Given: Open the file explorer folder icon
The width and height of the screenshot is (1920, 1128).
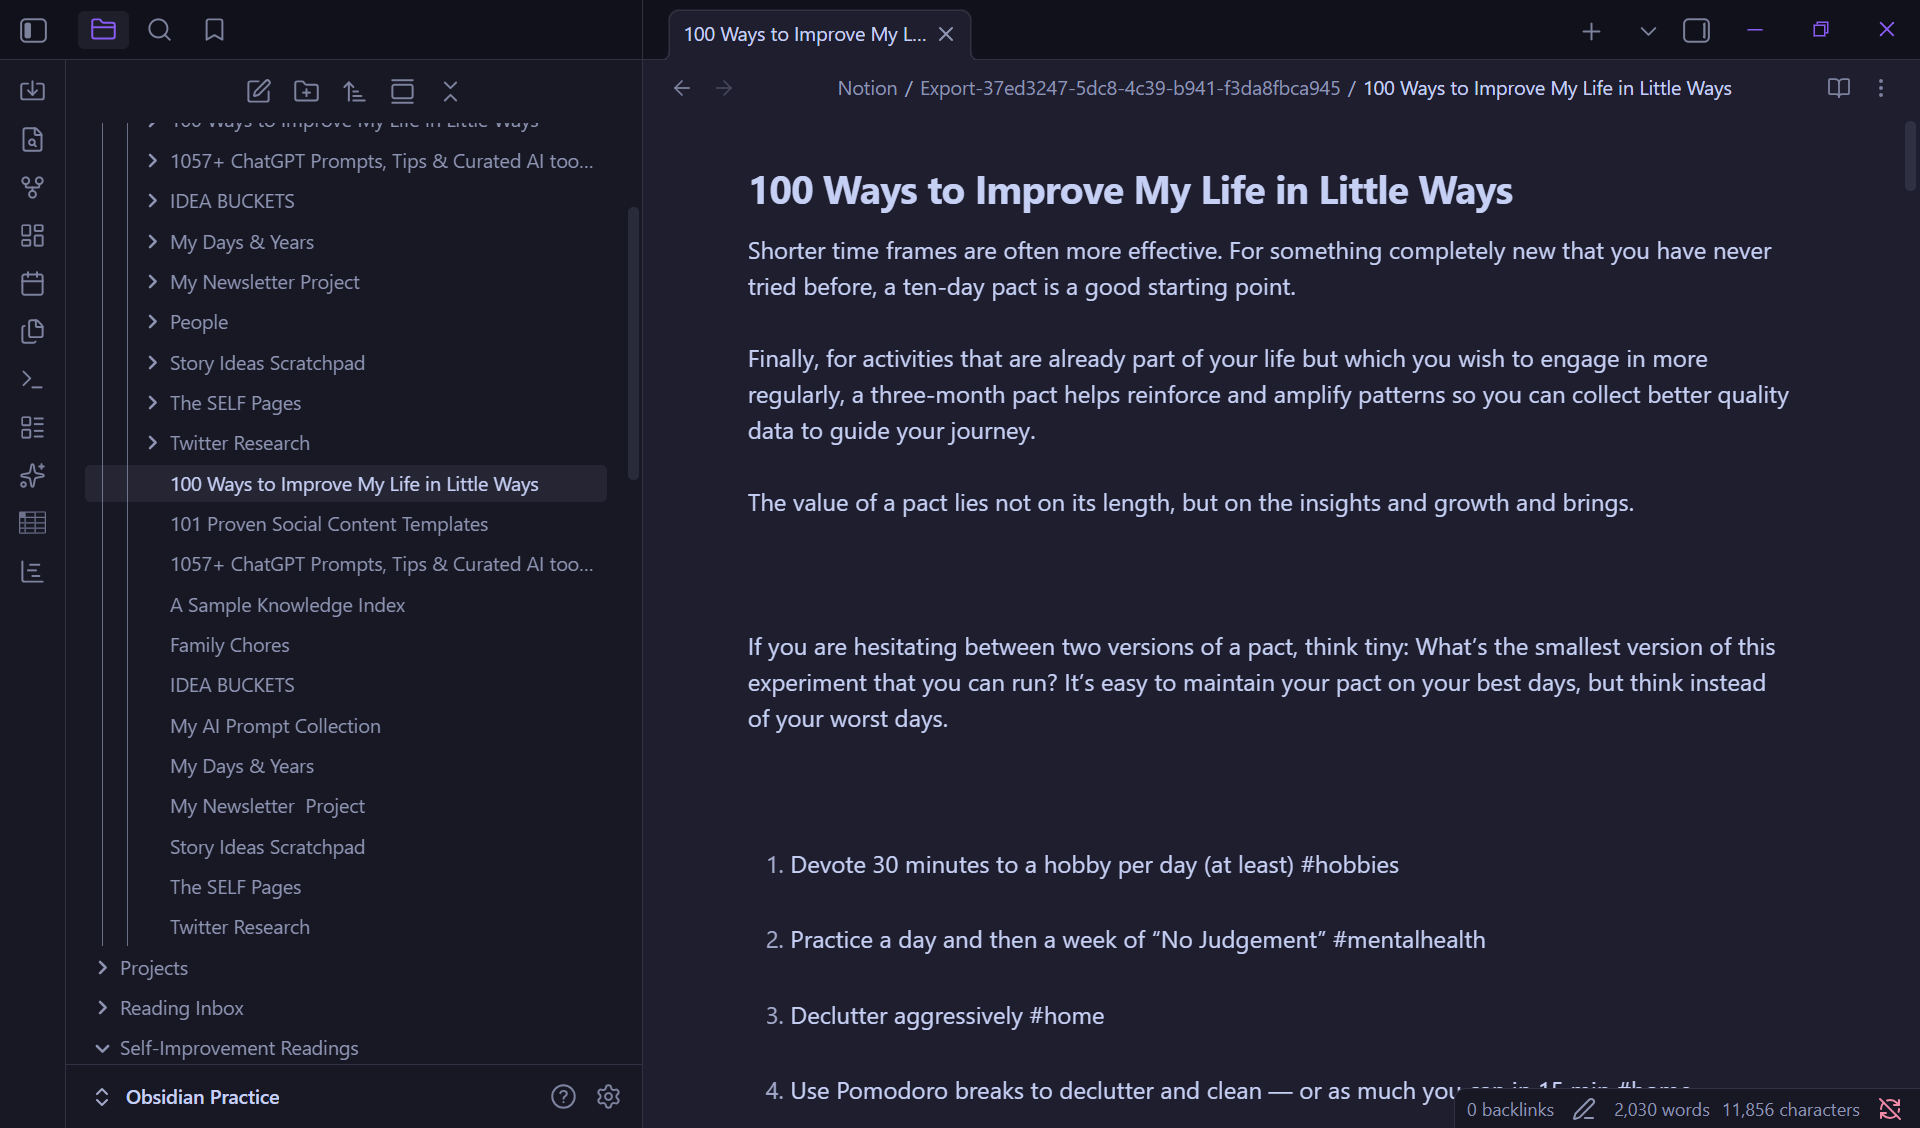Looking at the screenshot, I should pos(103,30).
